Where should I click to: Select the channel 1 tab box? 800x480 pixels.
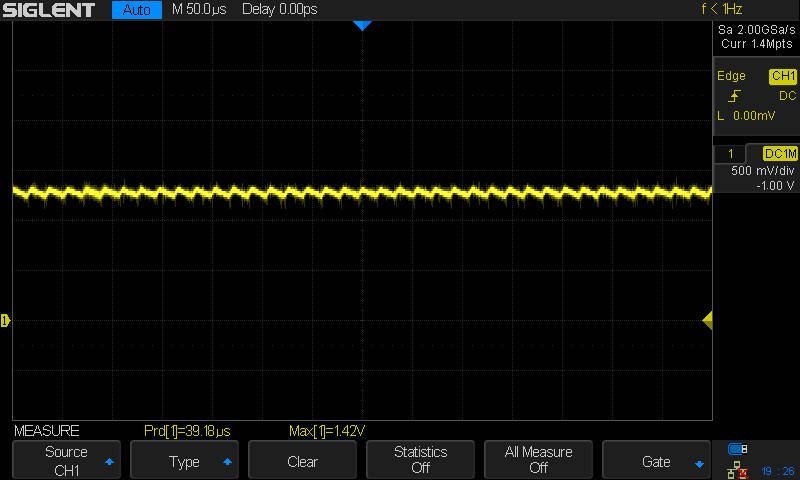click(x=730, y=154)
